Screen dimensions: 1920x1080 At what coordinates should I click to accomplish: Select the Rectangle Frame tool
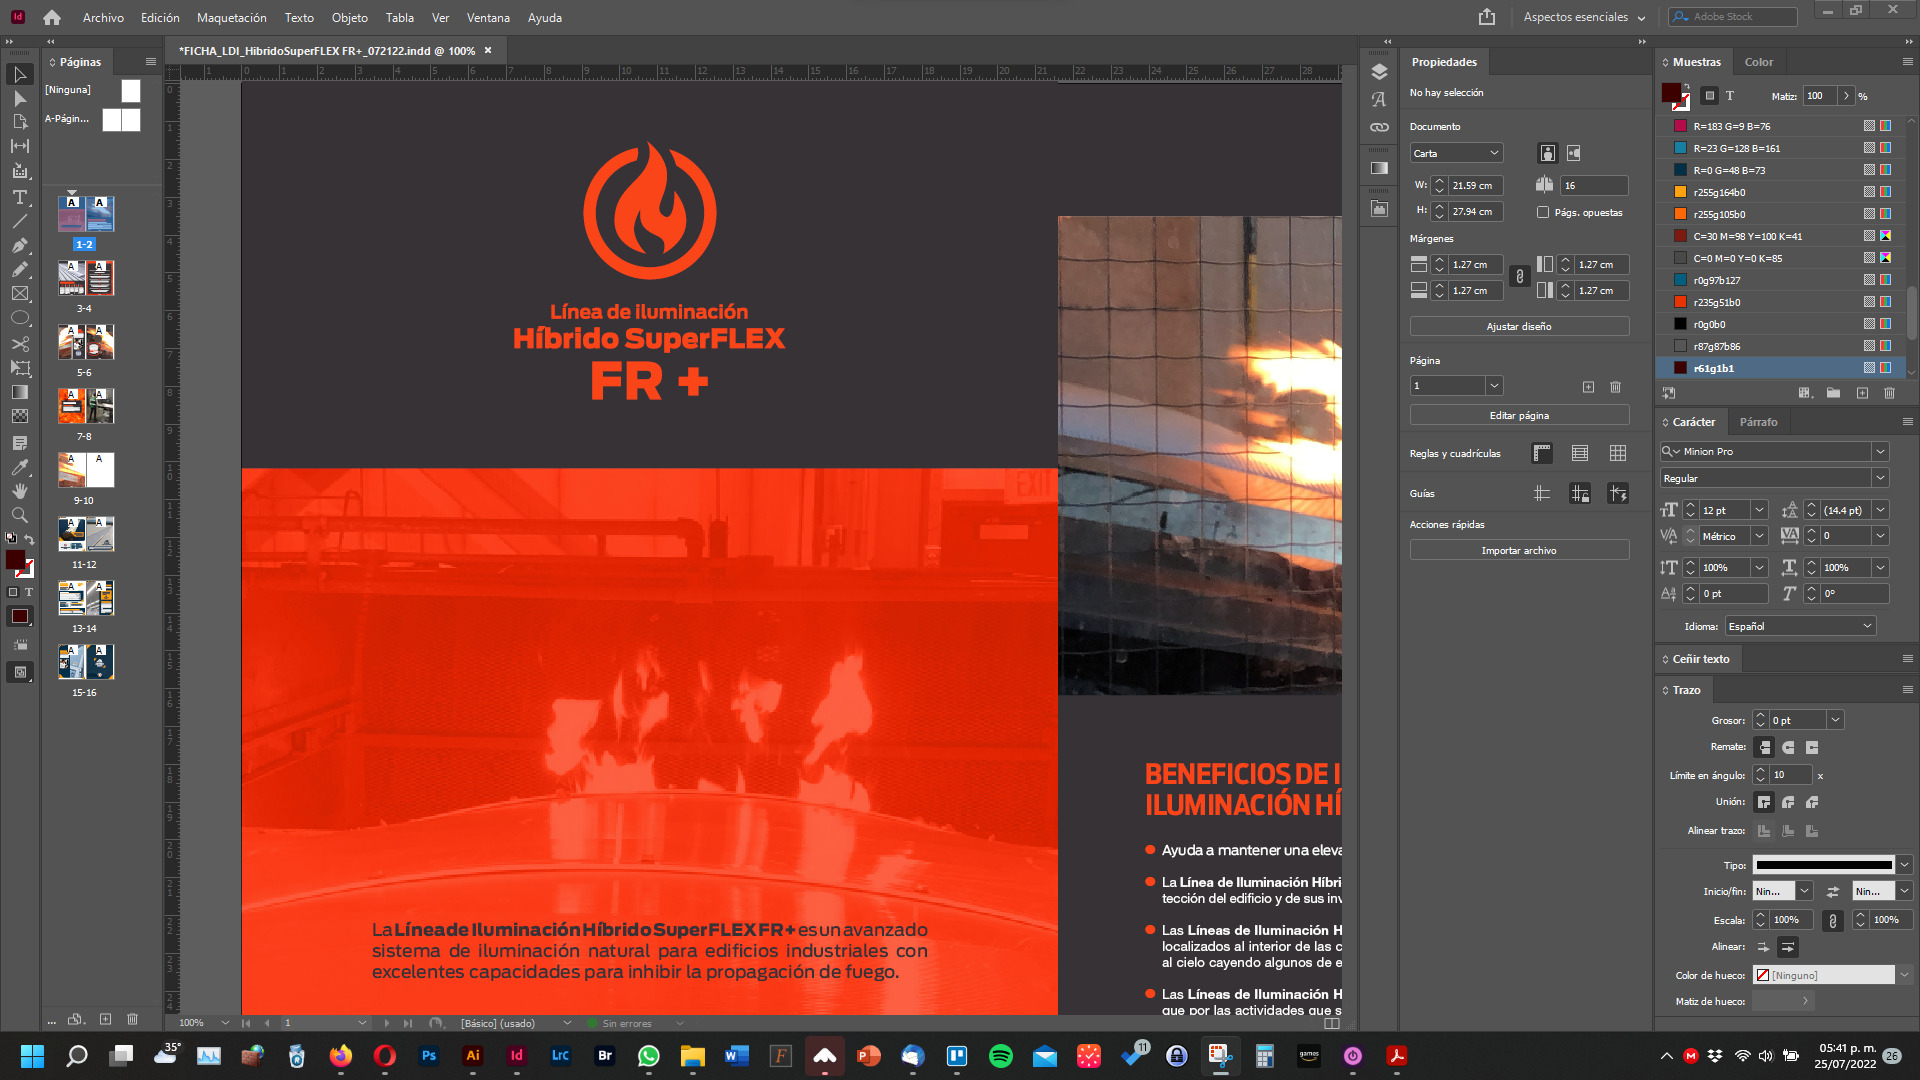[19, 294]
